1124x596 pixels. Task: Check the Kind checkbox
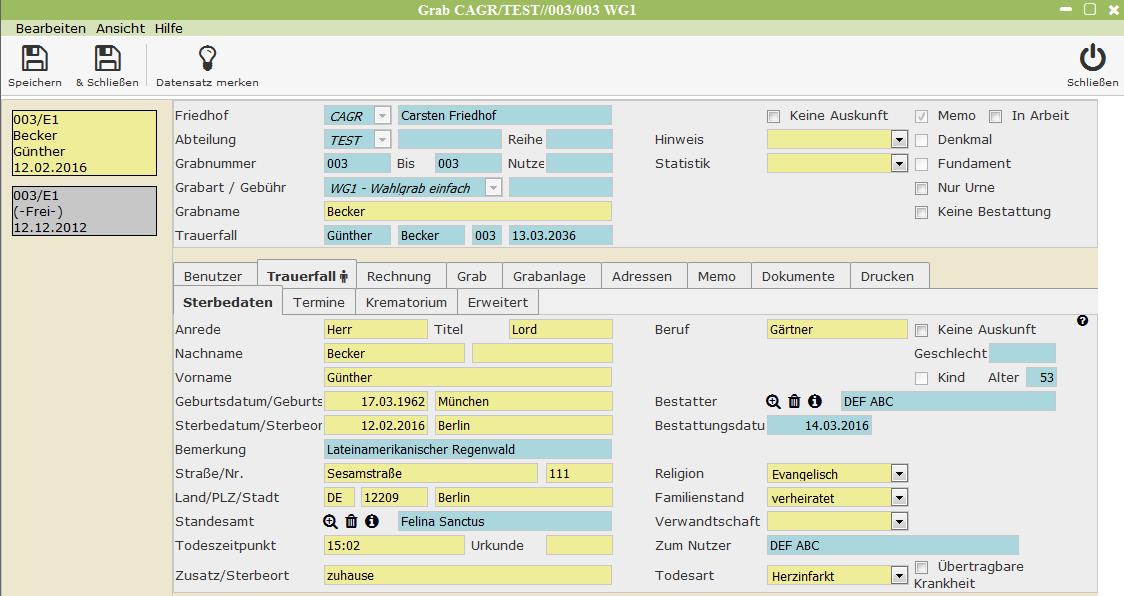[922, 378]
